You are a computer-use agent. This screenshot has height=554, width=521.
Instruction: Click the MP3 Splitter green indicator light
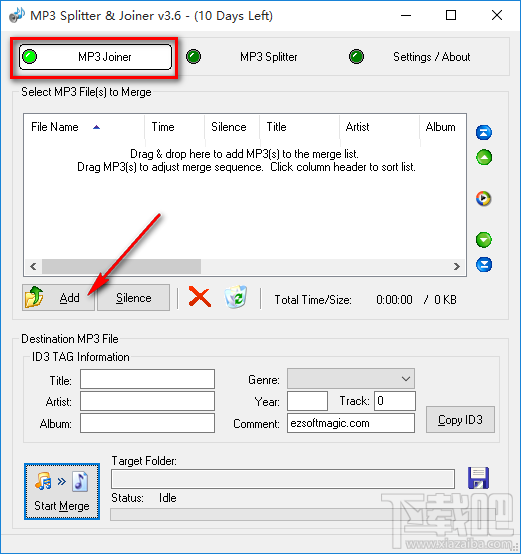click(x=194, y=57)
